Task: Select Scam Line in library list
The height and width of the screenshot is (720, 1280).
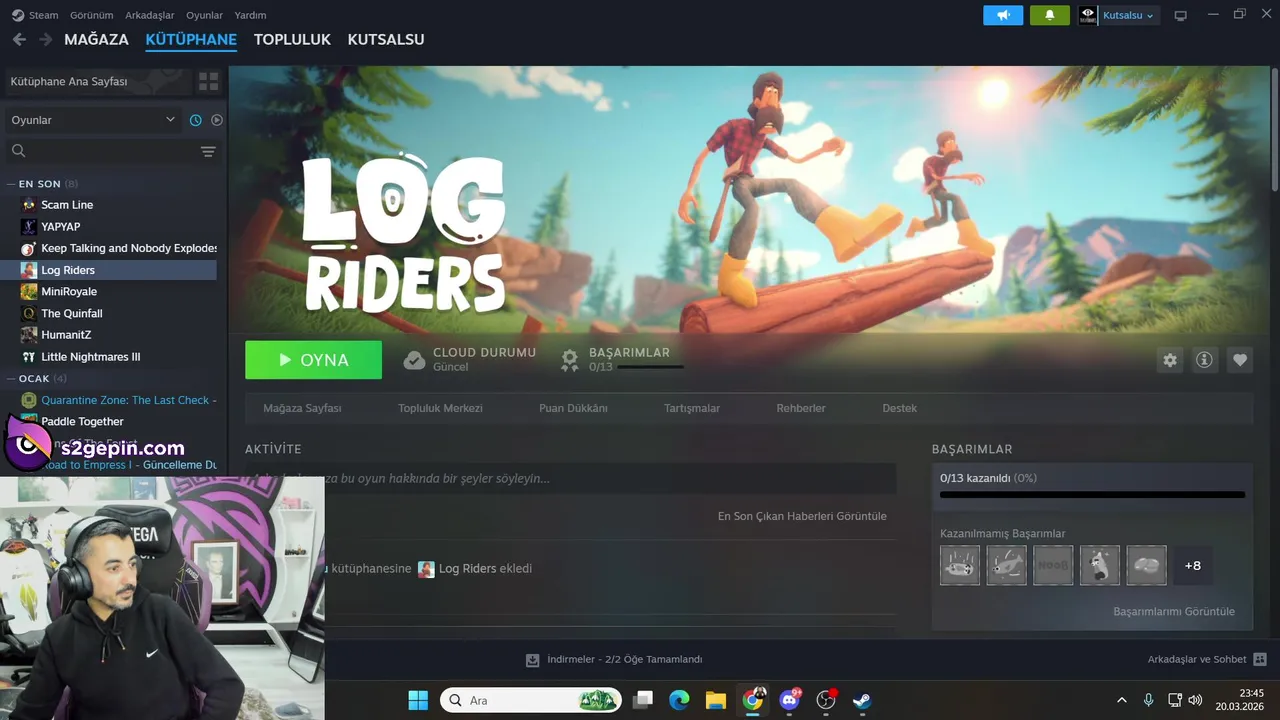Action: pyautogui.click(x=67, y=205)
